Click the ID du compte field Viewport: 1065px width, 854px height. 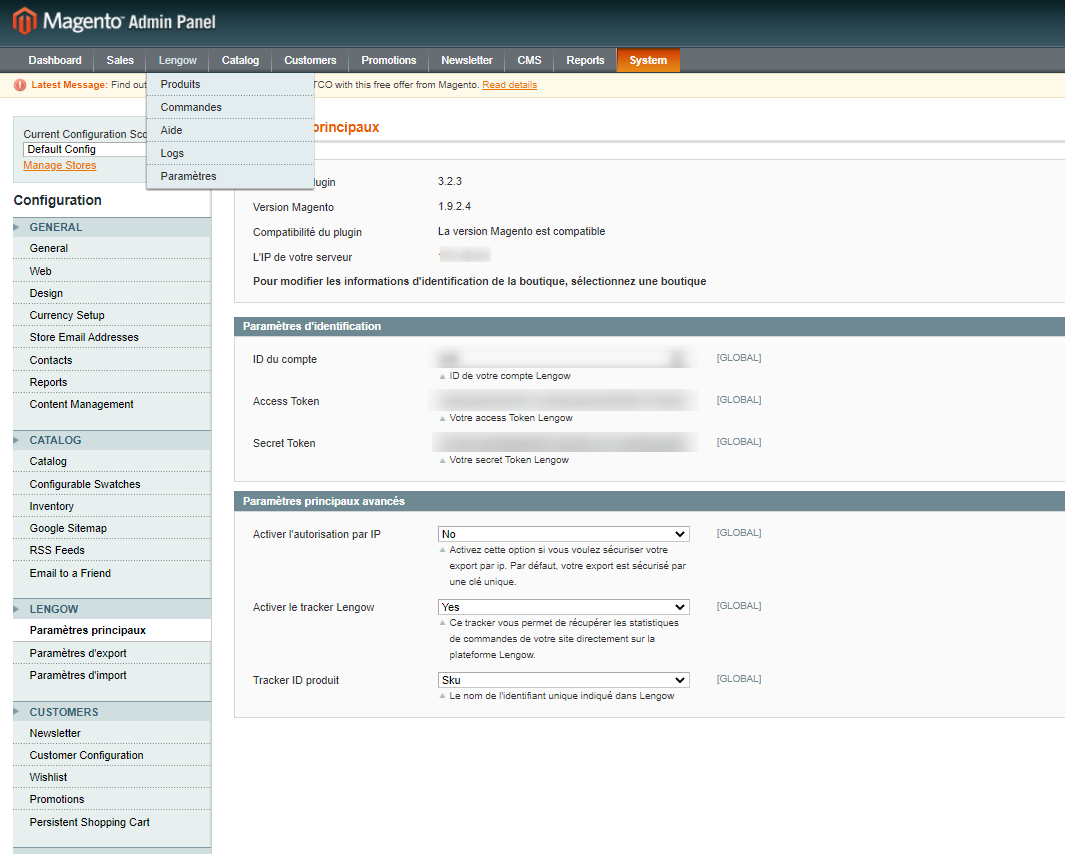(564, 358)
